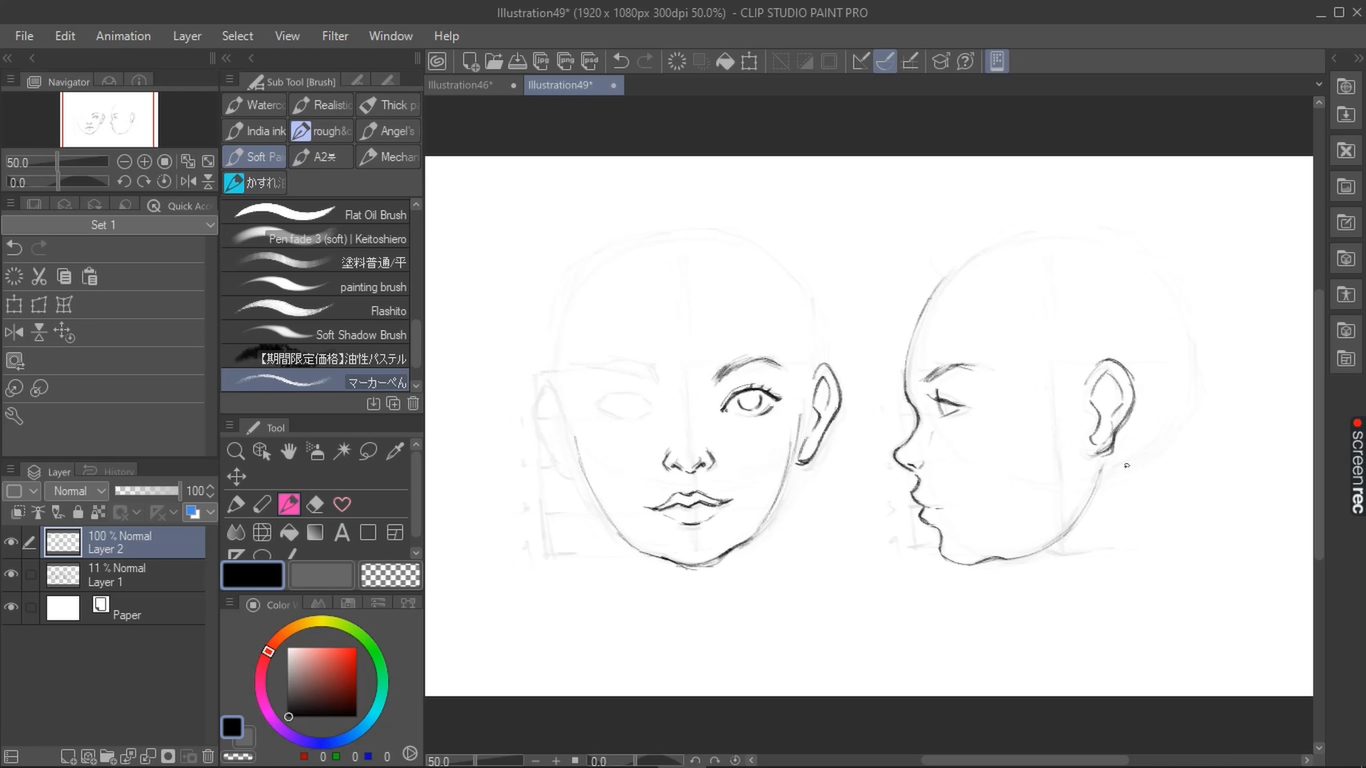Viewport: 1366px width, 768px height.
Task: Click the Cut scissors icon in Quick Access
Action: 39,277
